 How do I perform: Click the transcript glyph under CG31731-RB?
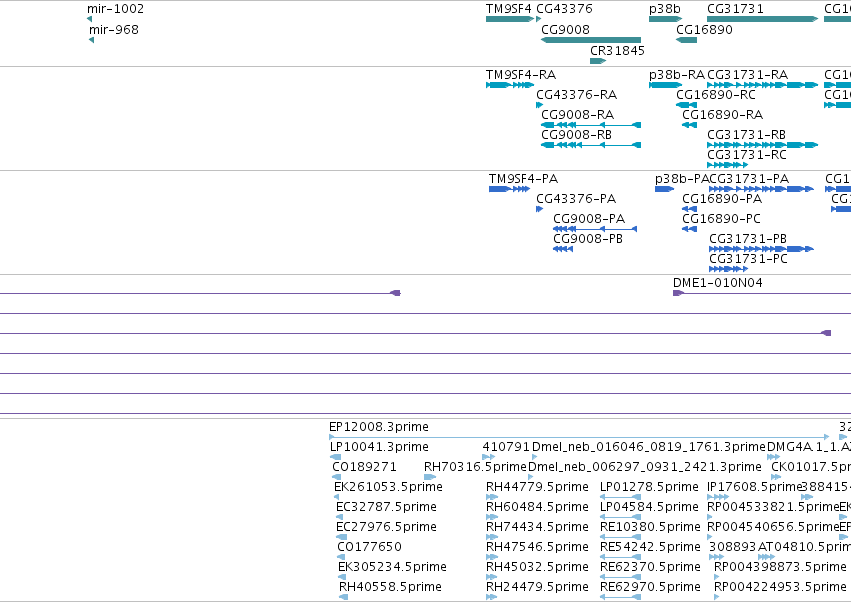(763, 145)
